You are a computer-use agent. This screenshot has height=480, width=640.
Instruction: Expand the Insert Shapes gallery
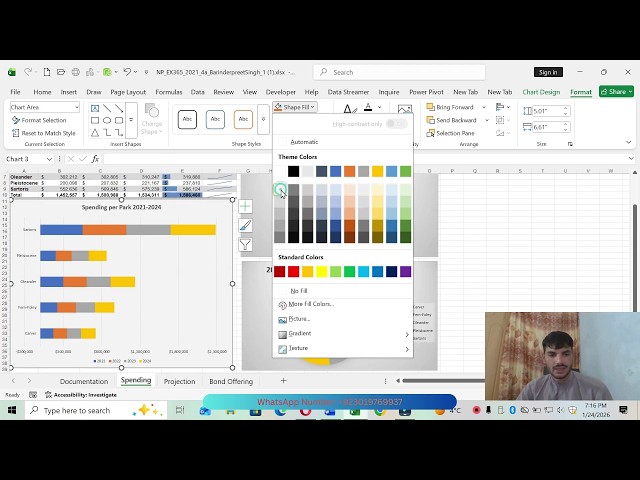click(x=131, y=120)
